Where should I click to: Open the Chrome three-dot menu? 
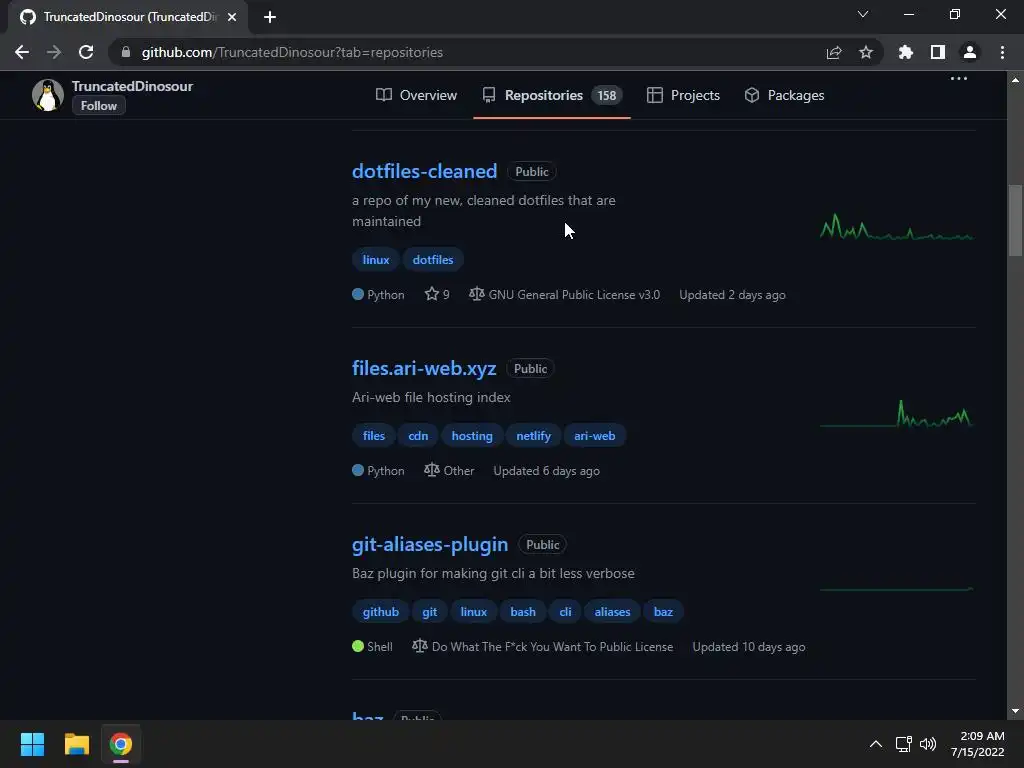[x=1002, y=52]
